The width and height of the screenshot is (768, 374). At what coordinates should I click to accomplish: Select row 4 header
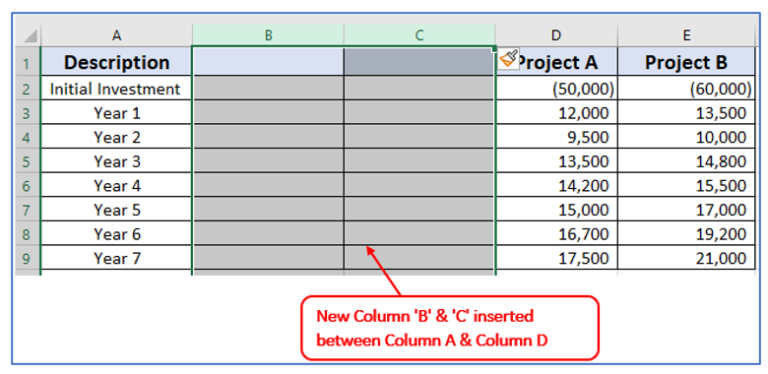click(27, 137)
